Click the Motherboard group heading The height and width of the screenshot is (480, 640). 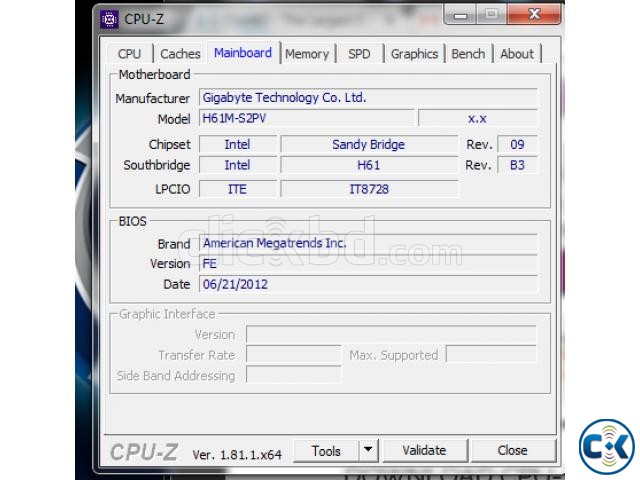(x=154, y=75)
